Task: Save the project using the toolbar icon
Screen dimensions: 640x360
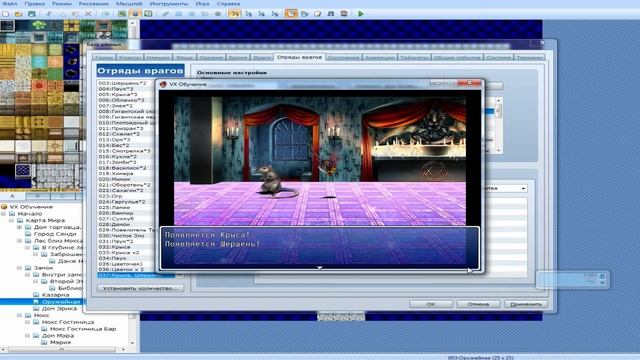Action: point(31,13)
